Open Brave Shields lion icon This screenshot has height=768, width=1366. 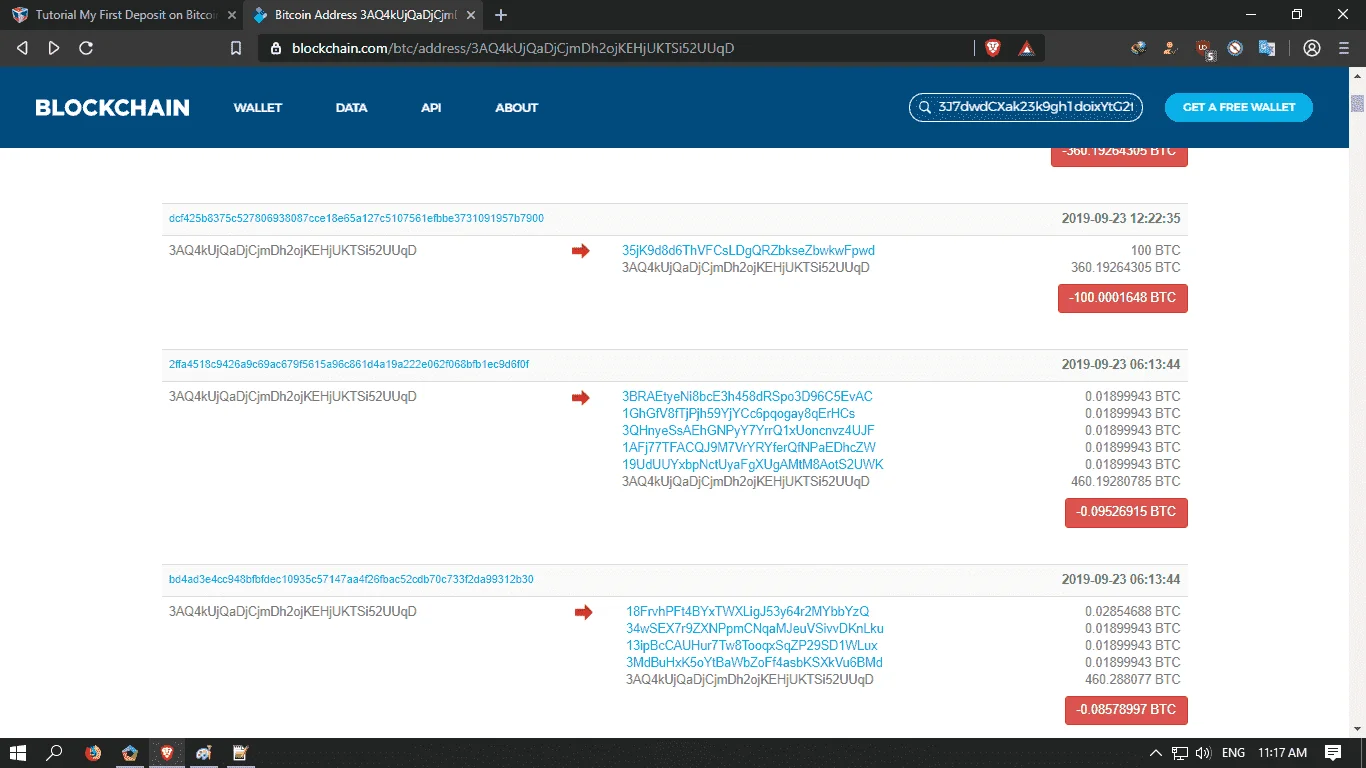[993, 48]
